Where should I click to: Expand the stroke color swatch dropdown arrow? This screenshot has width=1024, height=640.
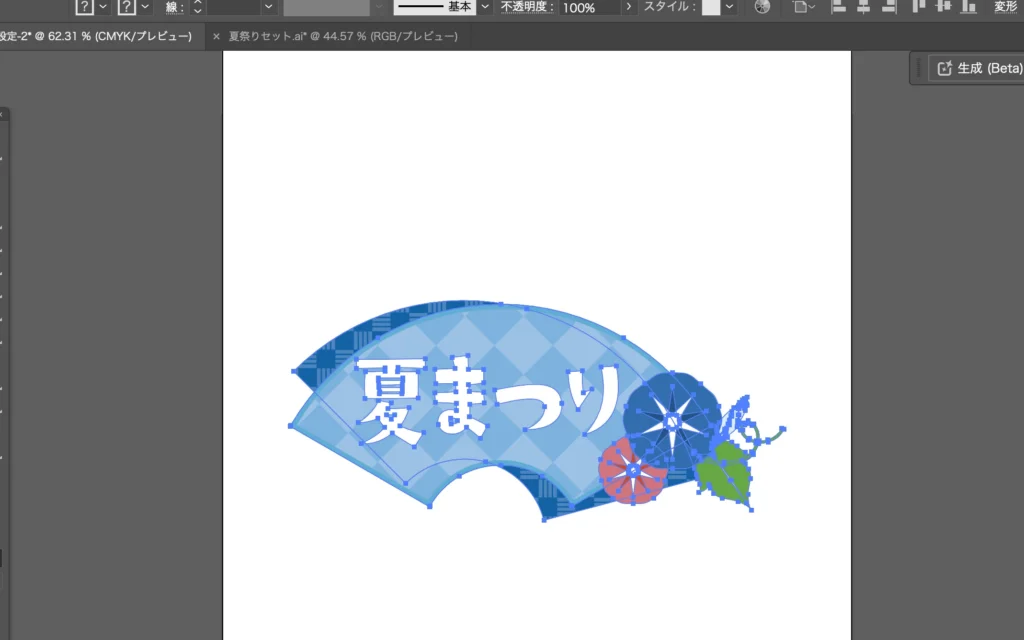[146, 7]
